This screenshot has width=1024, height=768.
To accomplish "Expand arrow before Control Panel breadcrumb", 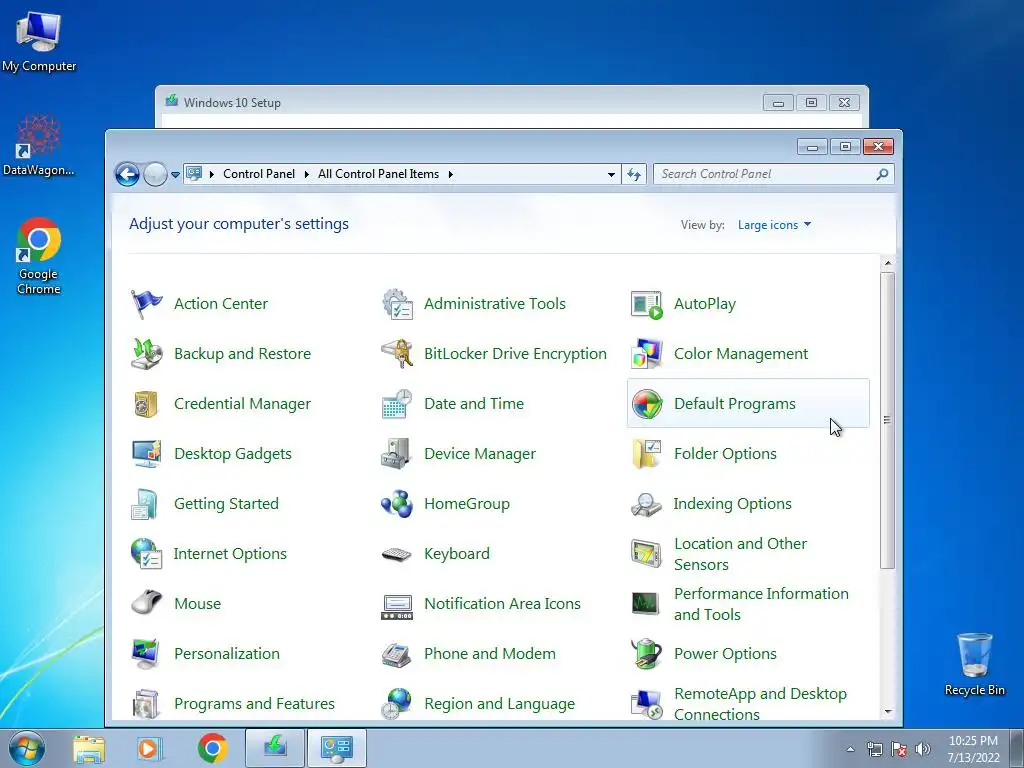I will (x=212, y=174).
